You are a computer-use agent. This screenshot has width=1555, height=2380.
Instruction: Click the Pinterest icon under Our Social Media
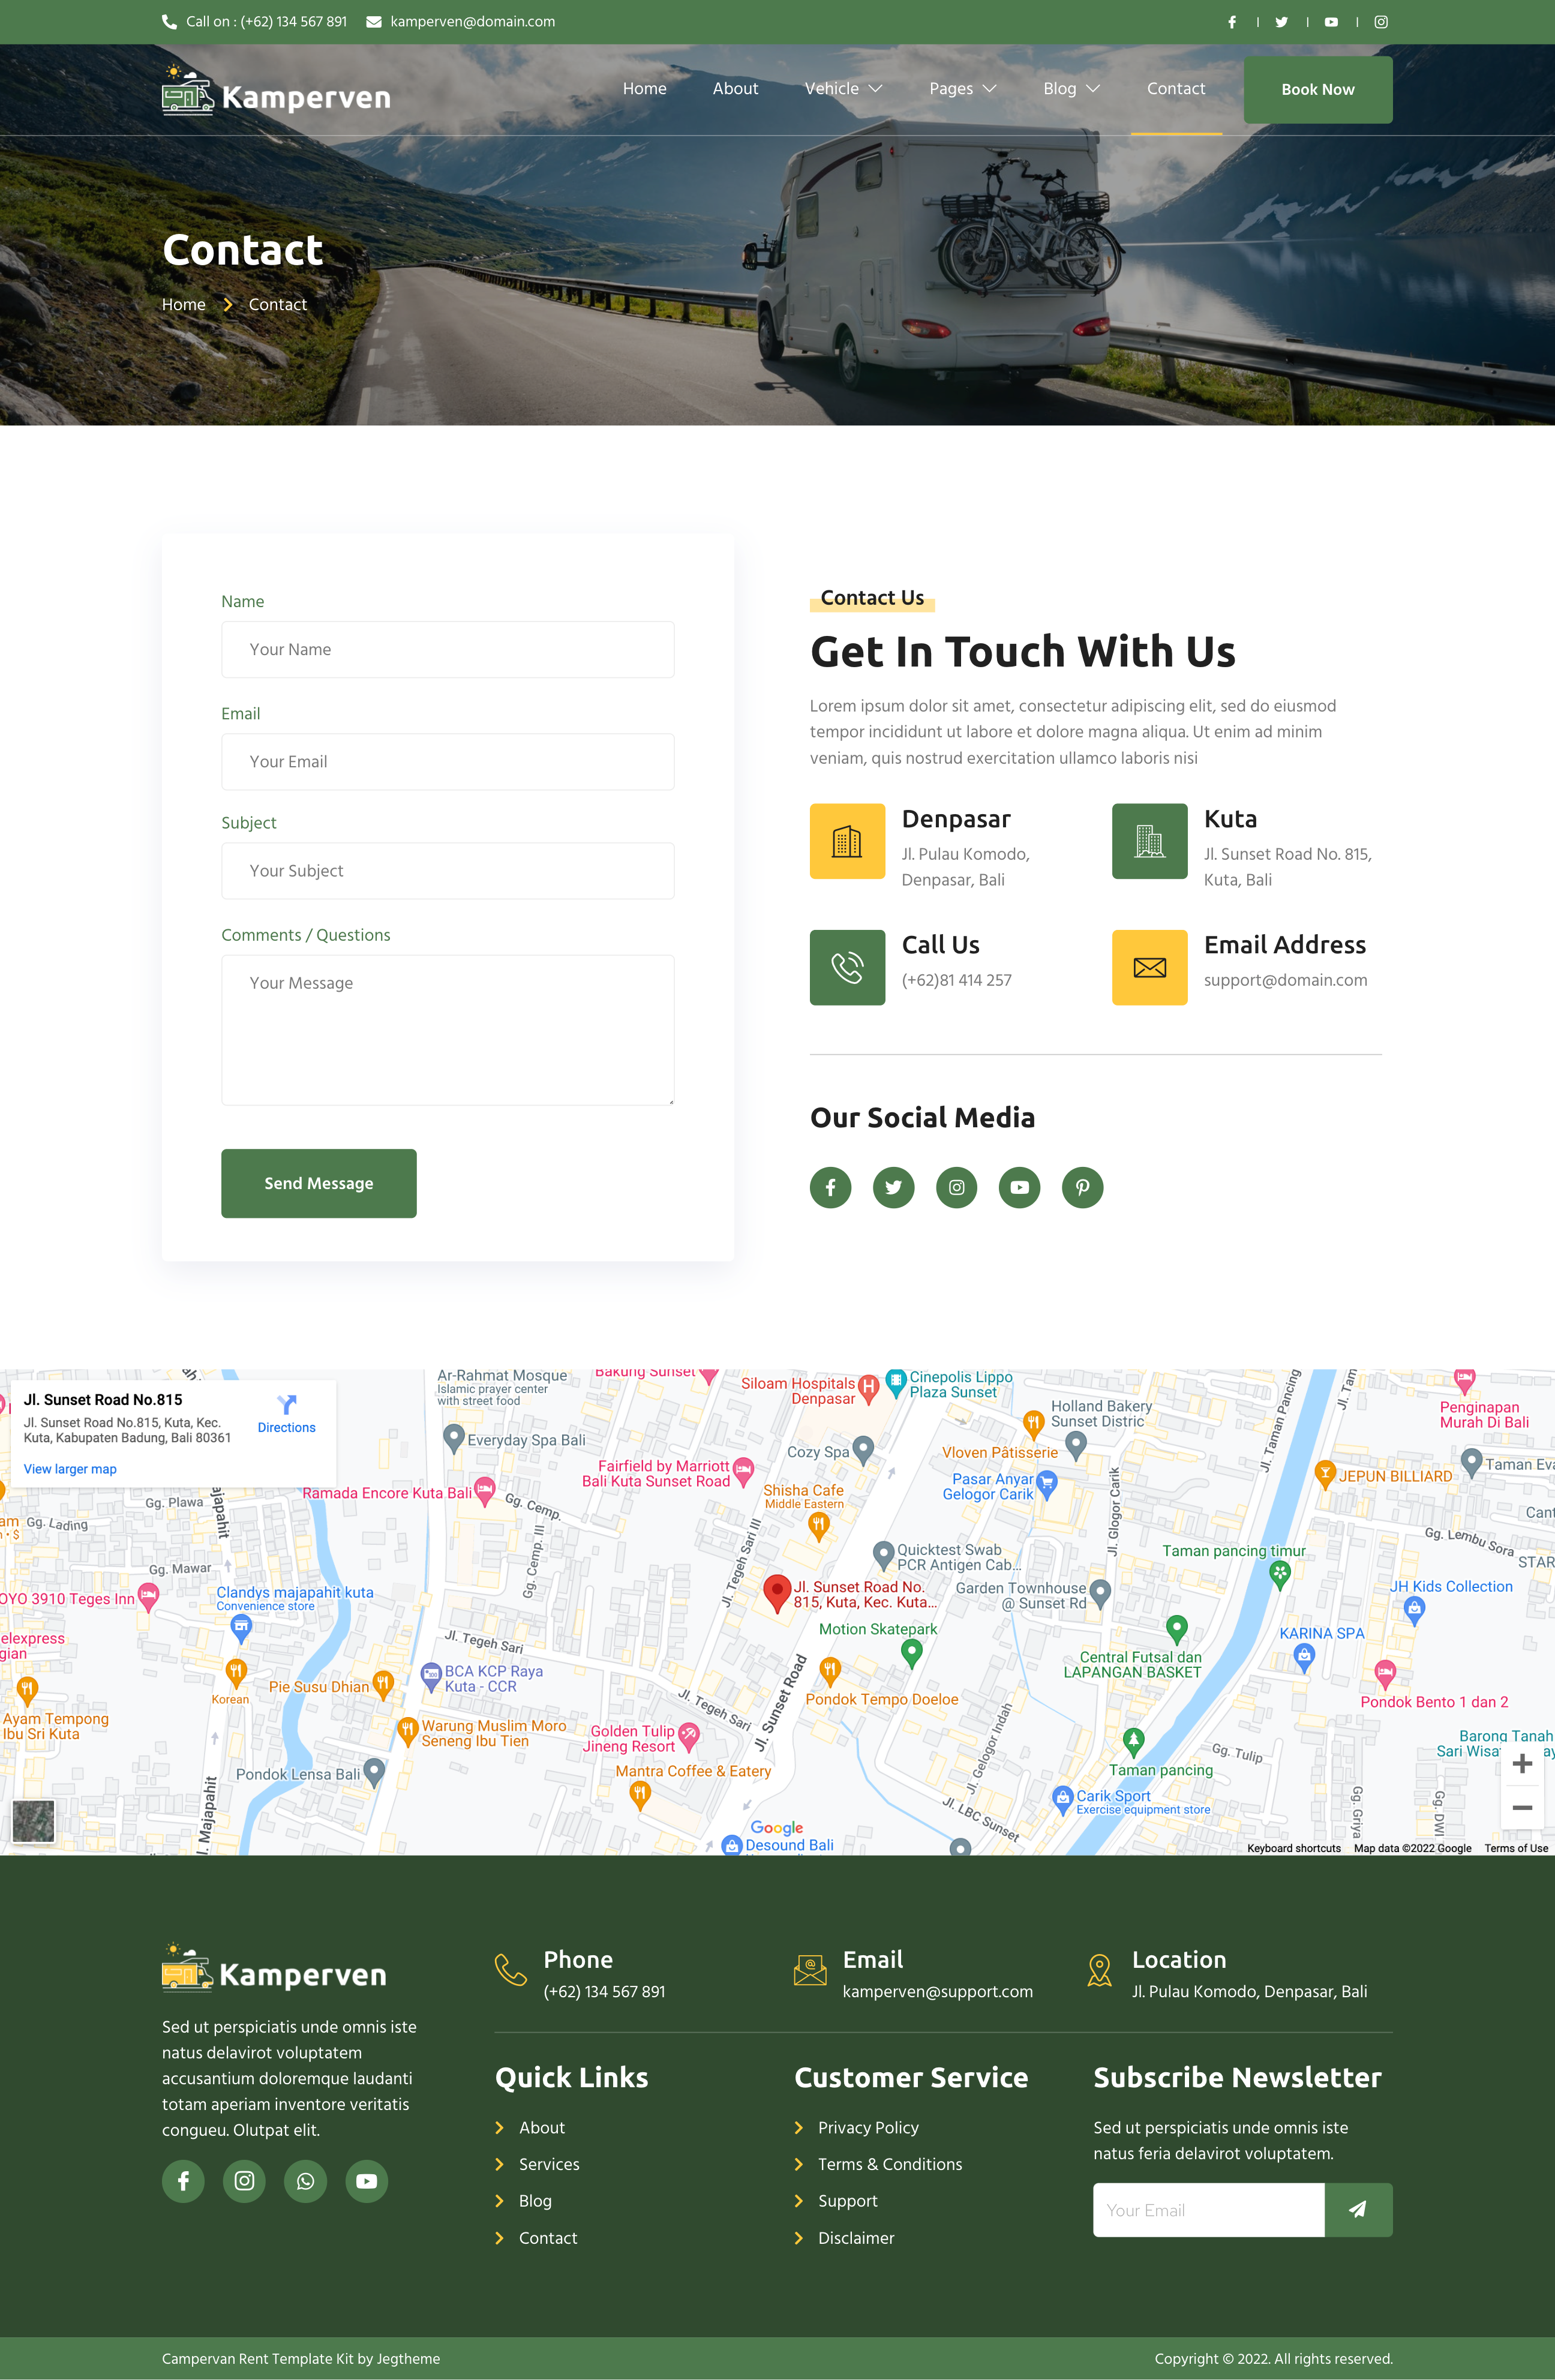click(1082, 1187)
